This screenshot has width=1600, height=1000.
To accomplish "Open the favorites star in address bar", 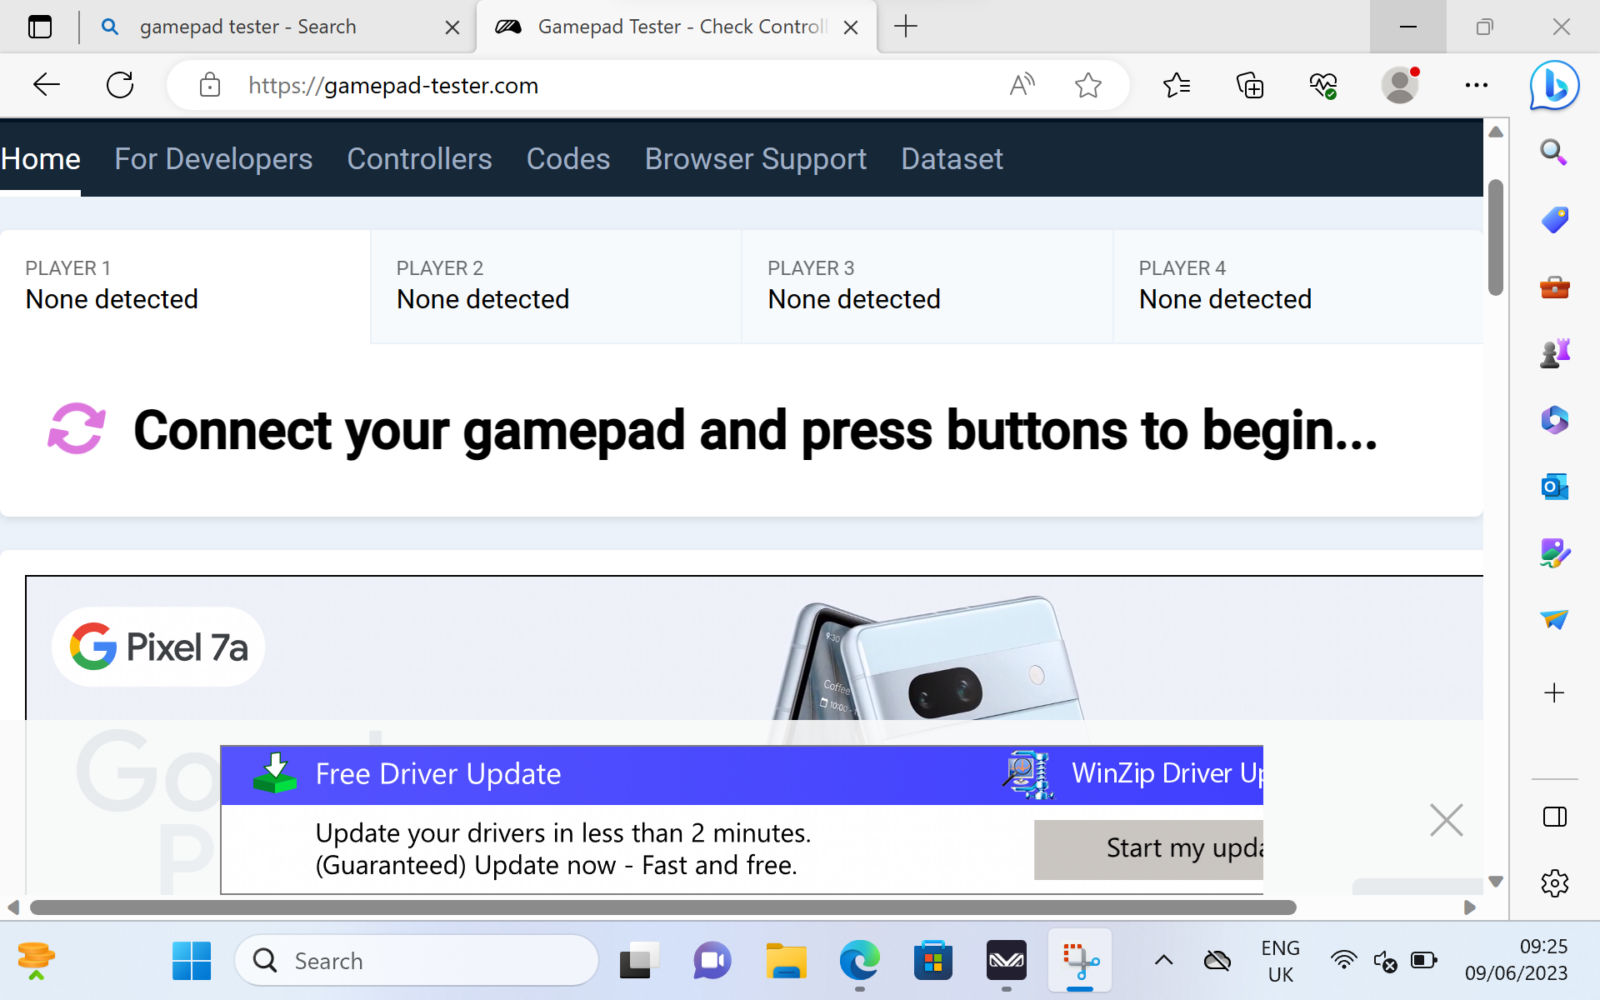I will [x=1089, y=85].
